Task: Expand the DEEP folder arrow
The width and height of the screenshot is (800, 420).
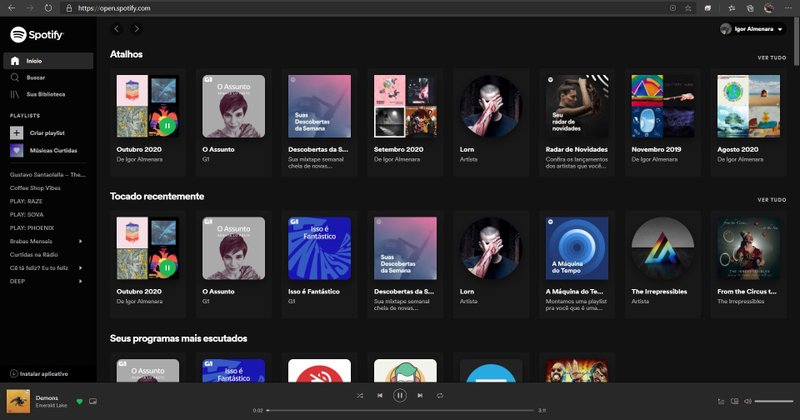Action: (x=80, y=281)
